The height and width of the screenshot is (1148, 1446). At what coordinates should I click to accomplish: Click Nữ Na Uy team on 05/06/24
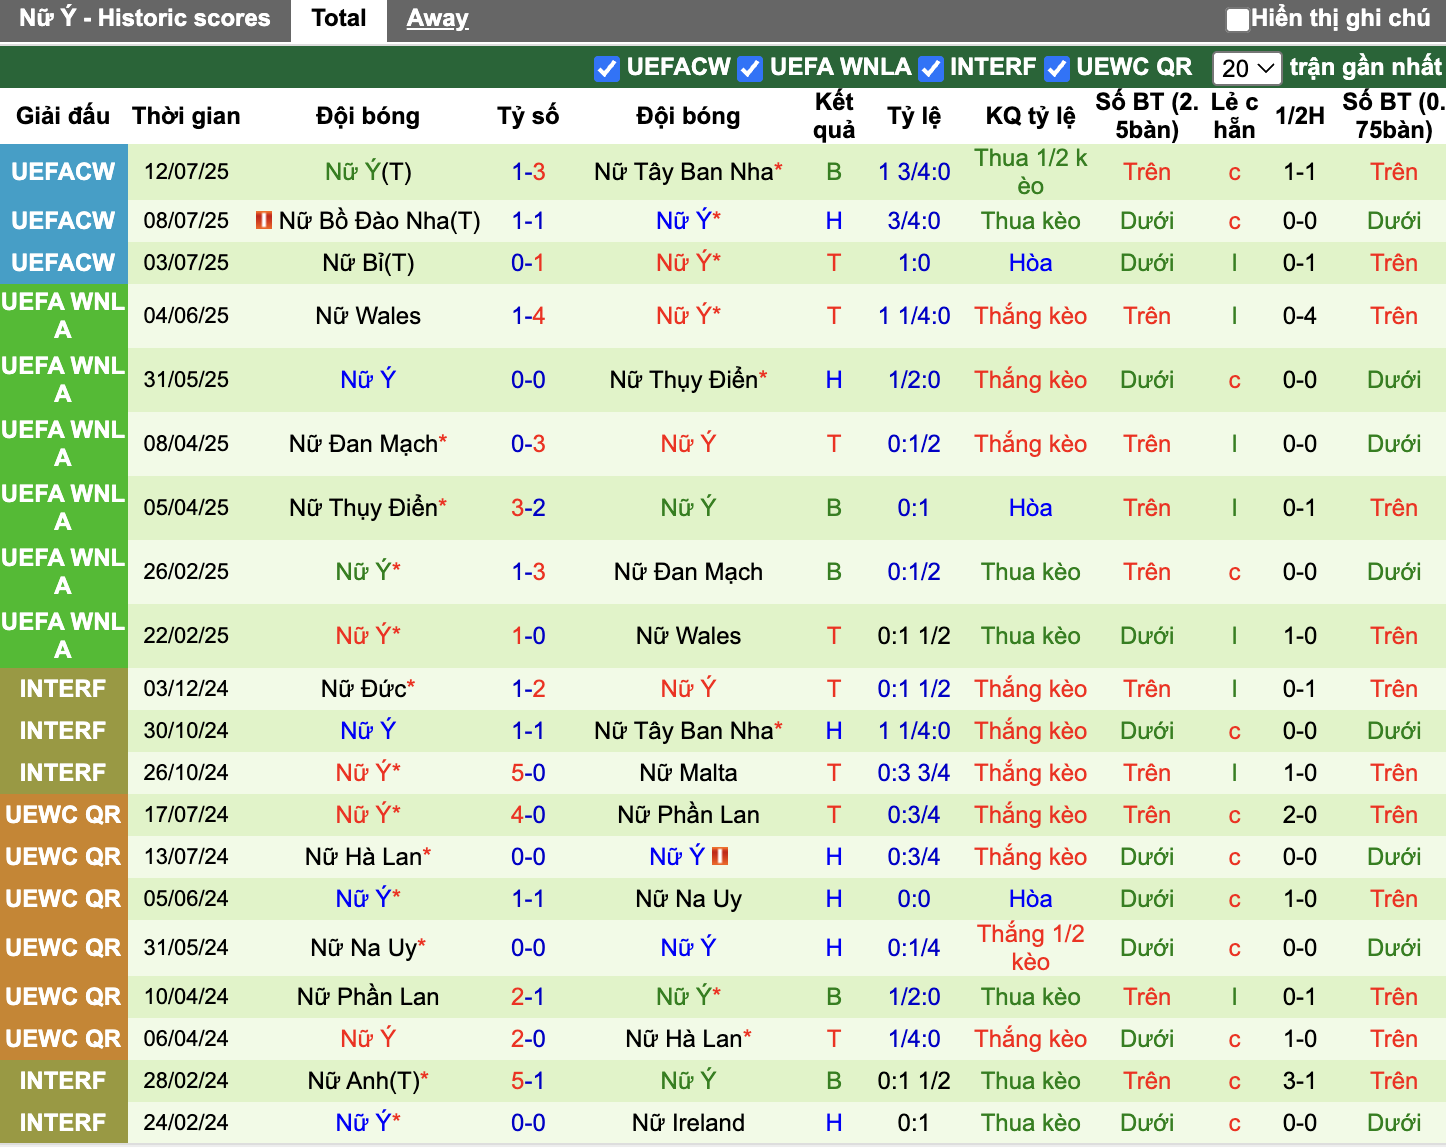[x=688, y=899]
